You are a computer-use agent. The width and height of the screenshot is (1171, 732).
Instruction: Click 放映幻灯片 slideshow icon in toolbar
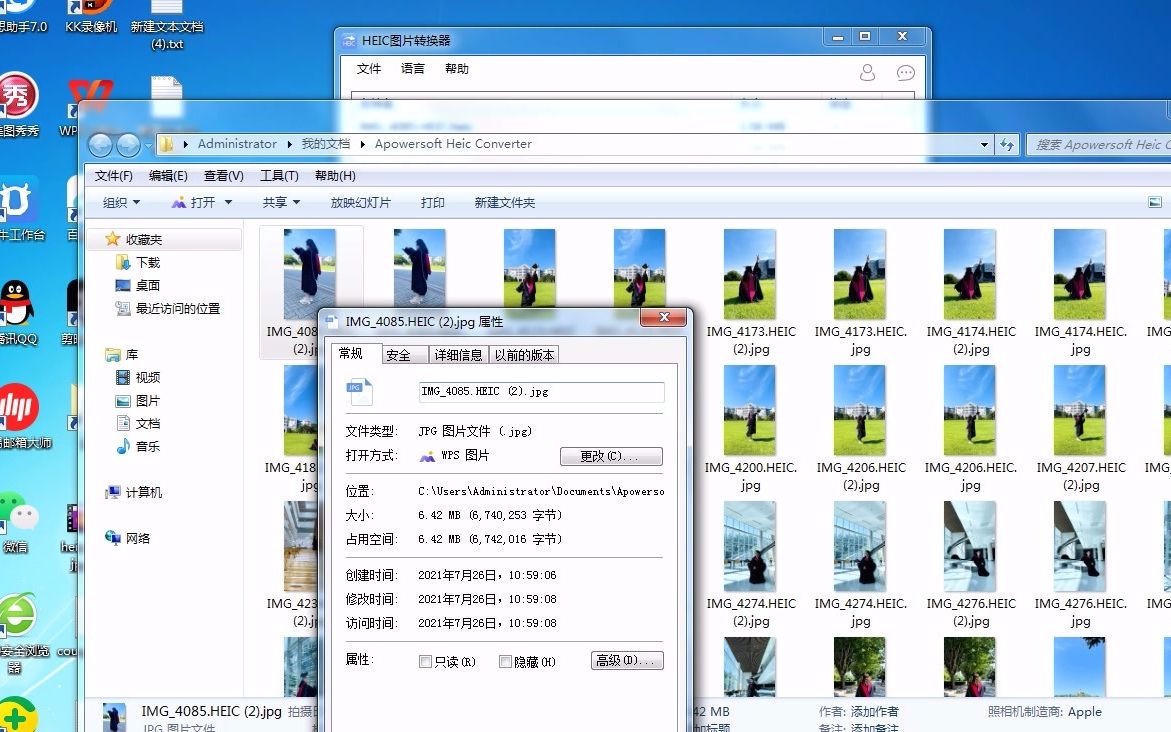[x=360, y=201]
